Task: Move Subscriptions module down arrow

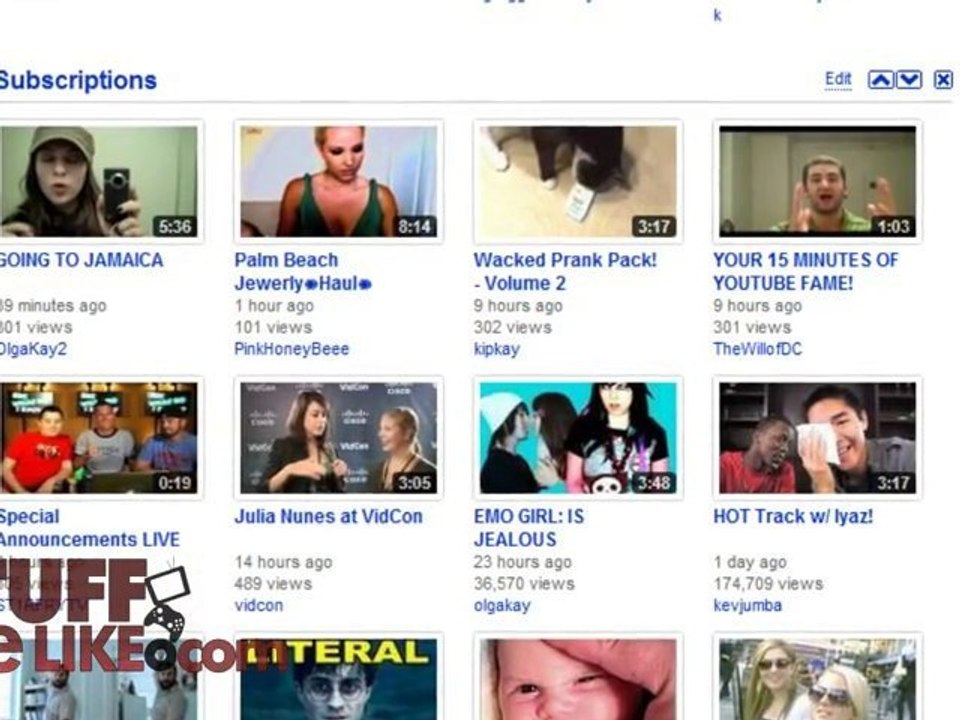Action: 909,80
